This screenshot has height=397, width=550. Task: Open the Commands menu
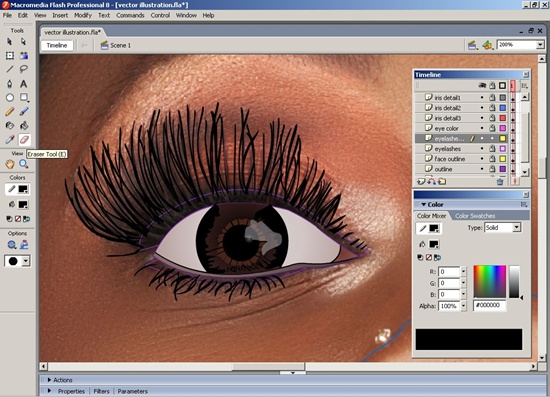point(130,15)
